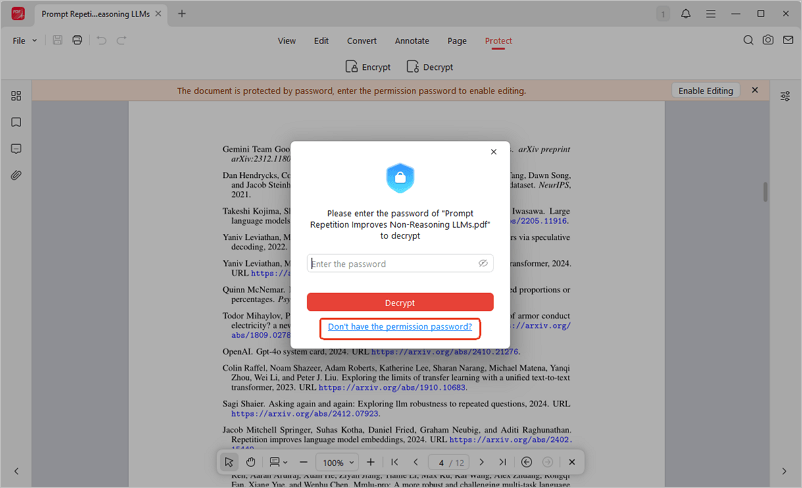The image size is (802, 488).
Task: Switch to the Page tab
Action: pyautogui.click(x=457, y=40)
